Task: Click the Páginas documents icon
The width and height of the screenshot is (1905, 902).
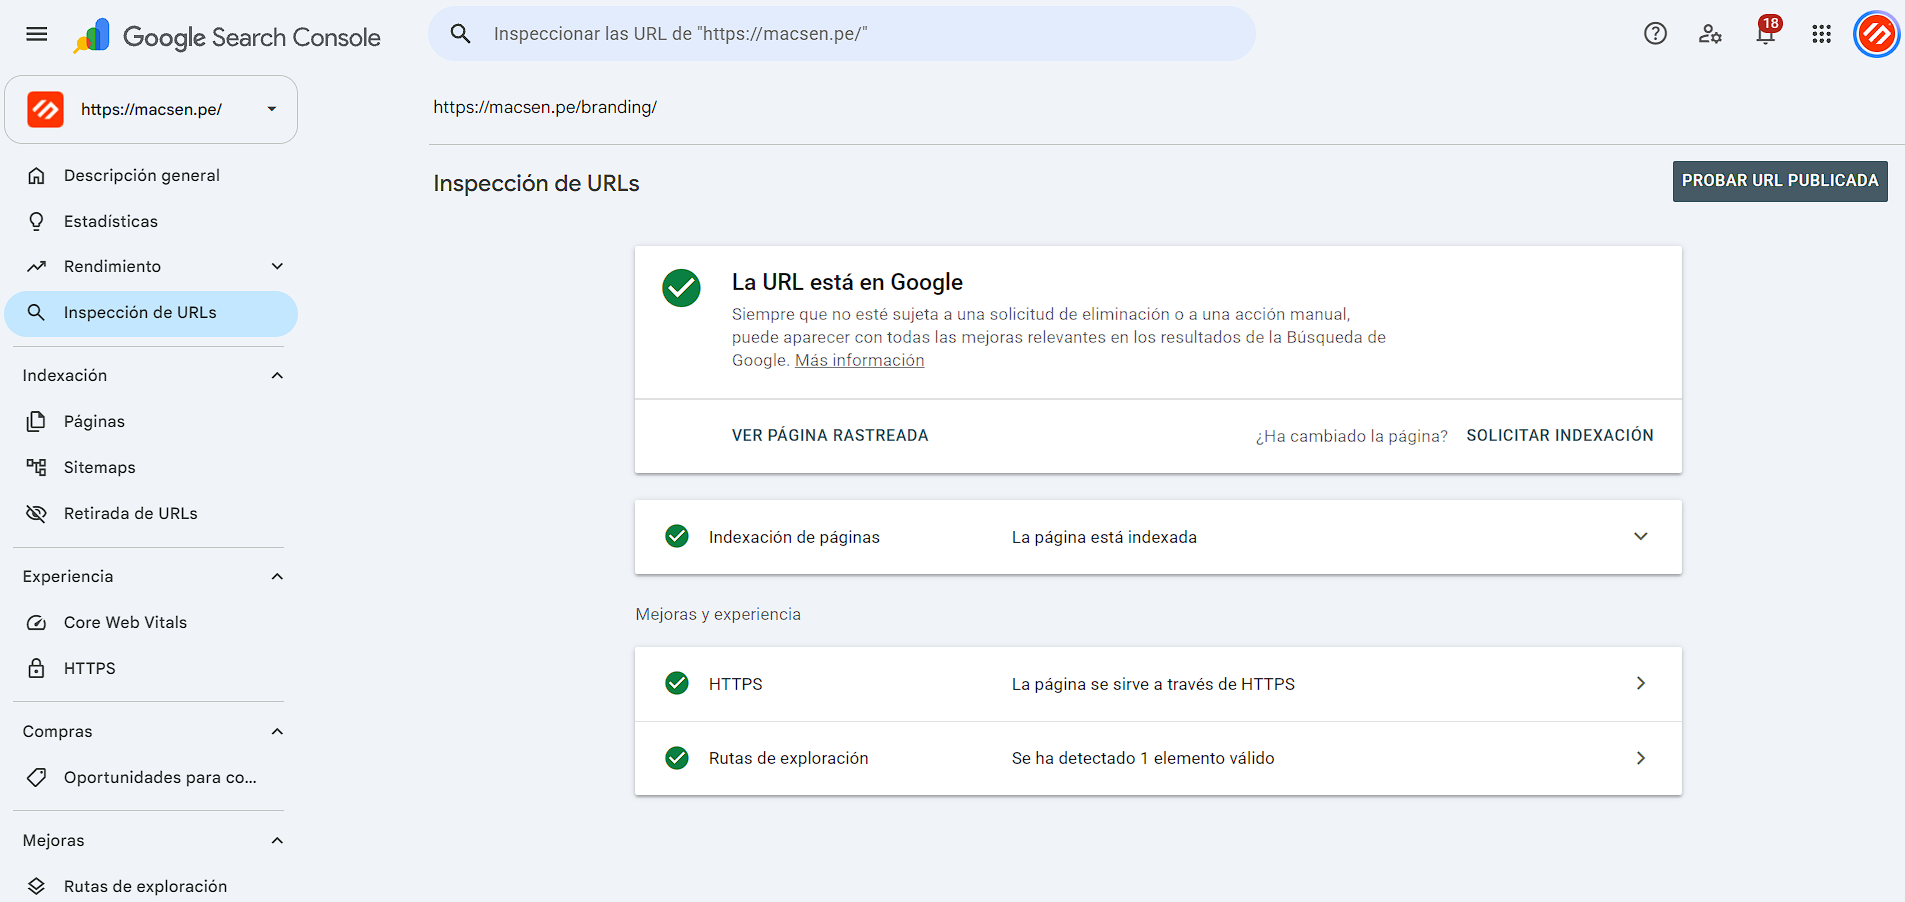Action: coord(37,421)
